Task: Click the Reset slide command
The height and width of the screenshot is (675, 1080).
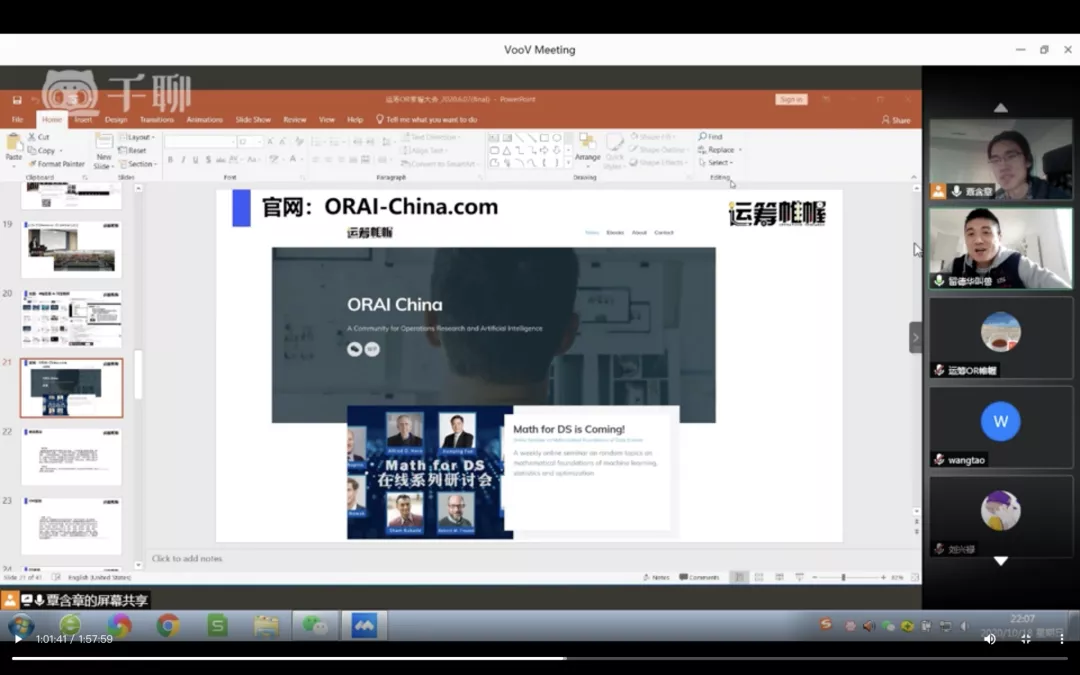Action: click(x=132, y=150)
